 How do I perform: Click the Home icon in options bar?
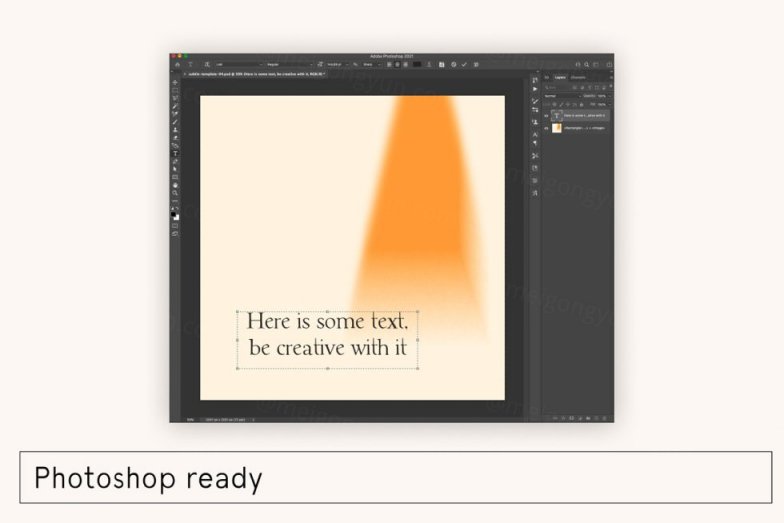point(177,64)
